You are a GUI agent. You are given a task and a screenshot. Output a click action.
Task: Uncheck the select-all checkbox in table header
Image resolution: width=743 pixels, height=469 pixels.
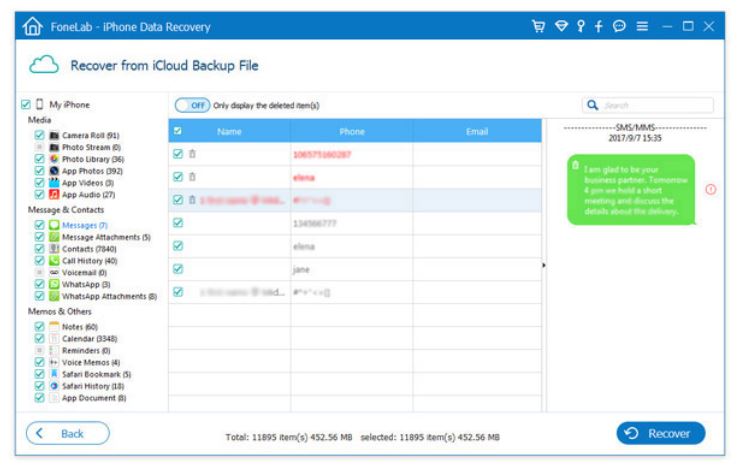[178, 131]
